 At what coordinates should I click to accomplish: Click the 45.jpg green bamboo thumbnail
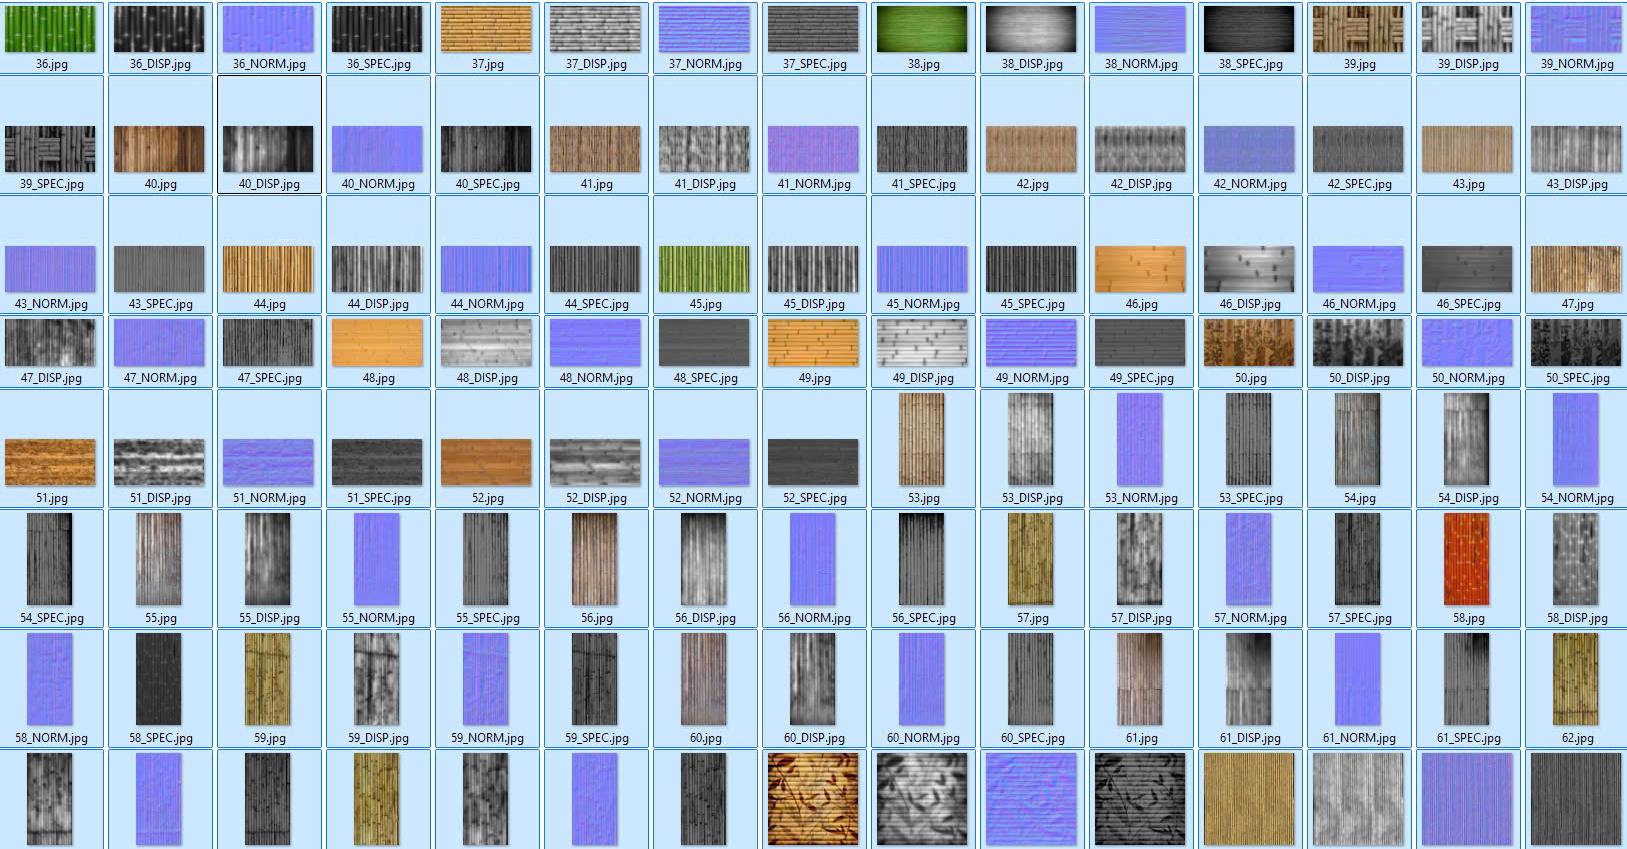pyautogui.click(x=704, y=269)
